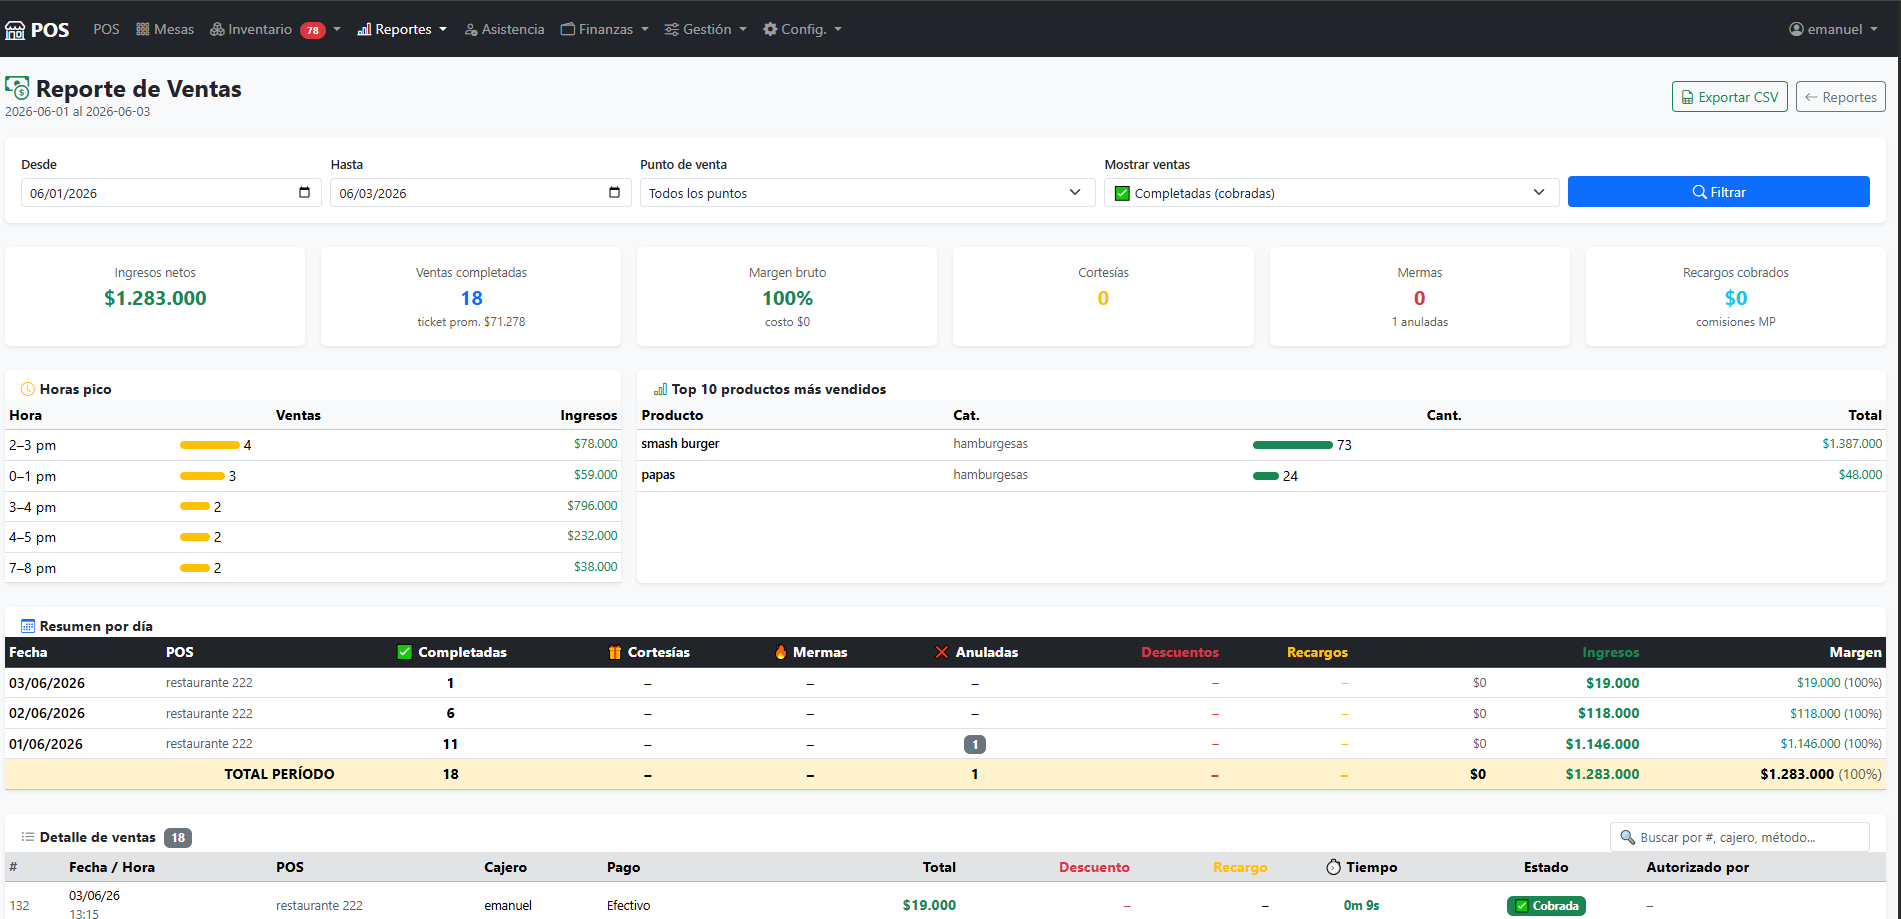Focus the Buscar por #, cajero search field
The height and width of the screenshot is (919, 1901).
1740,837
